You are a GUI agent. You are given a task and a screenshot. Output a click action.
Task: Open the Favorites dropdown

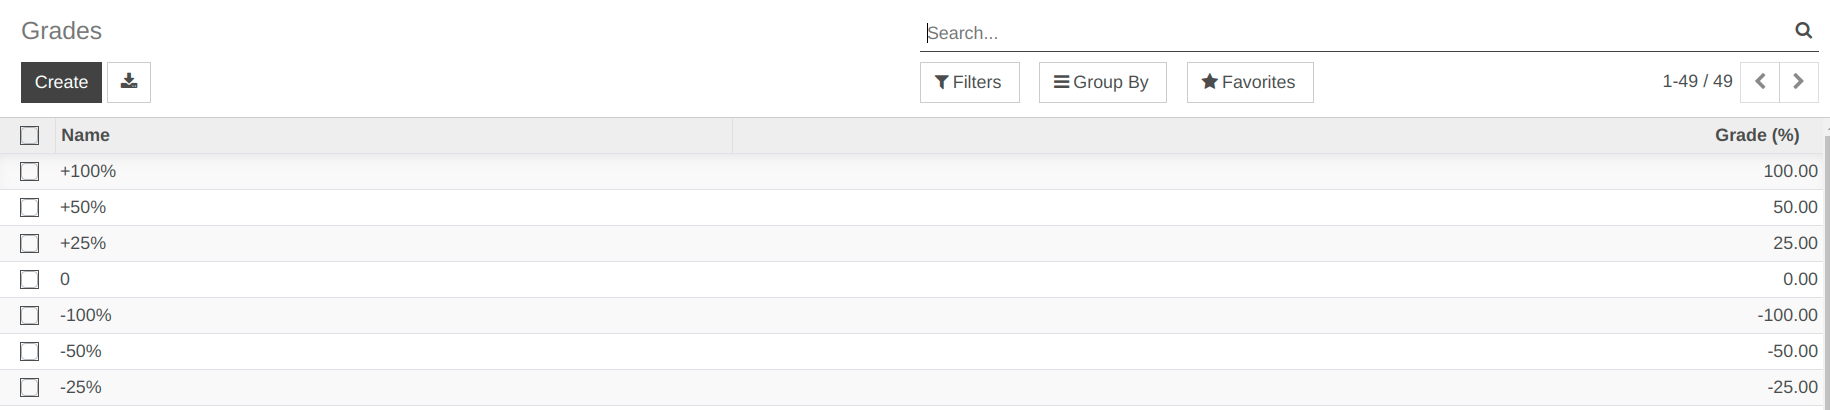(x=1249, y=82)
